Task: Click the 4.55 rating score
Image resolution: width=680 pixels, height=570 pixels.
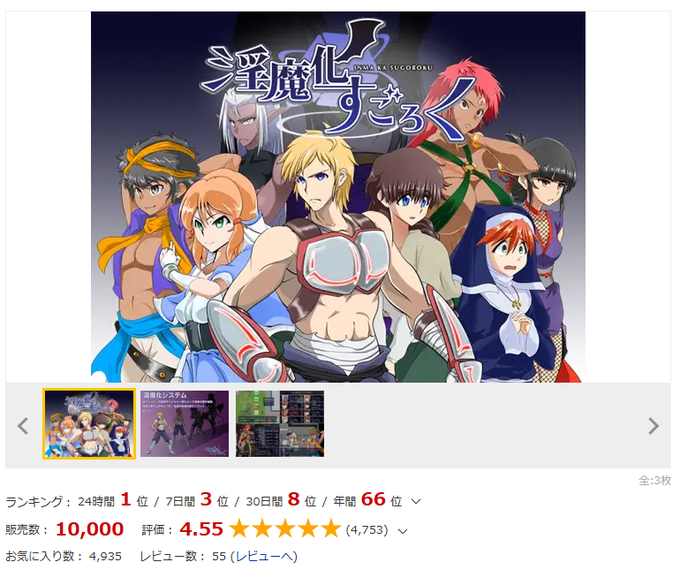Action: (201, 529)
